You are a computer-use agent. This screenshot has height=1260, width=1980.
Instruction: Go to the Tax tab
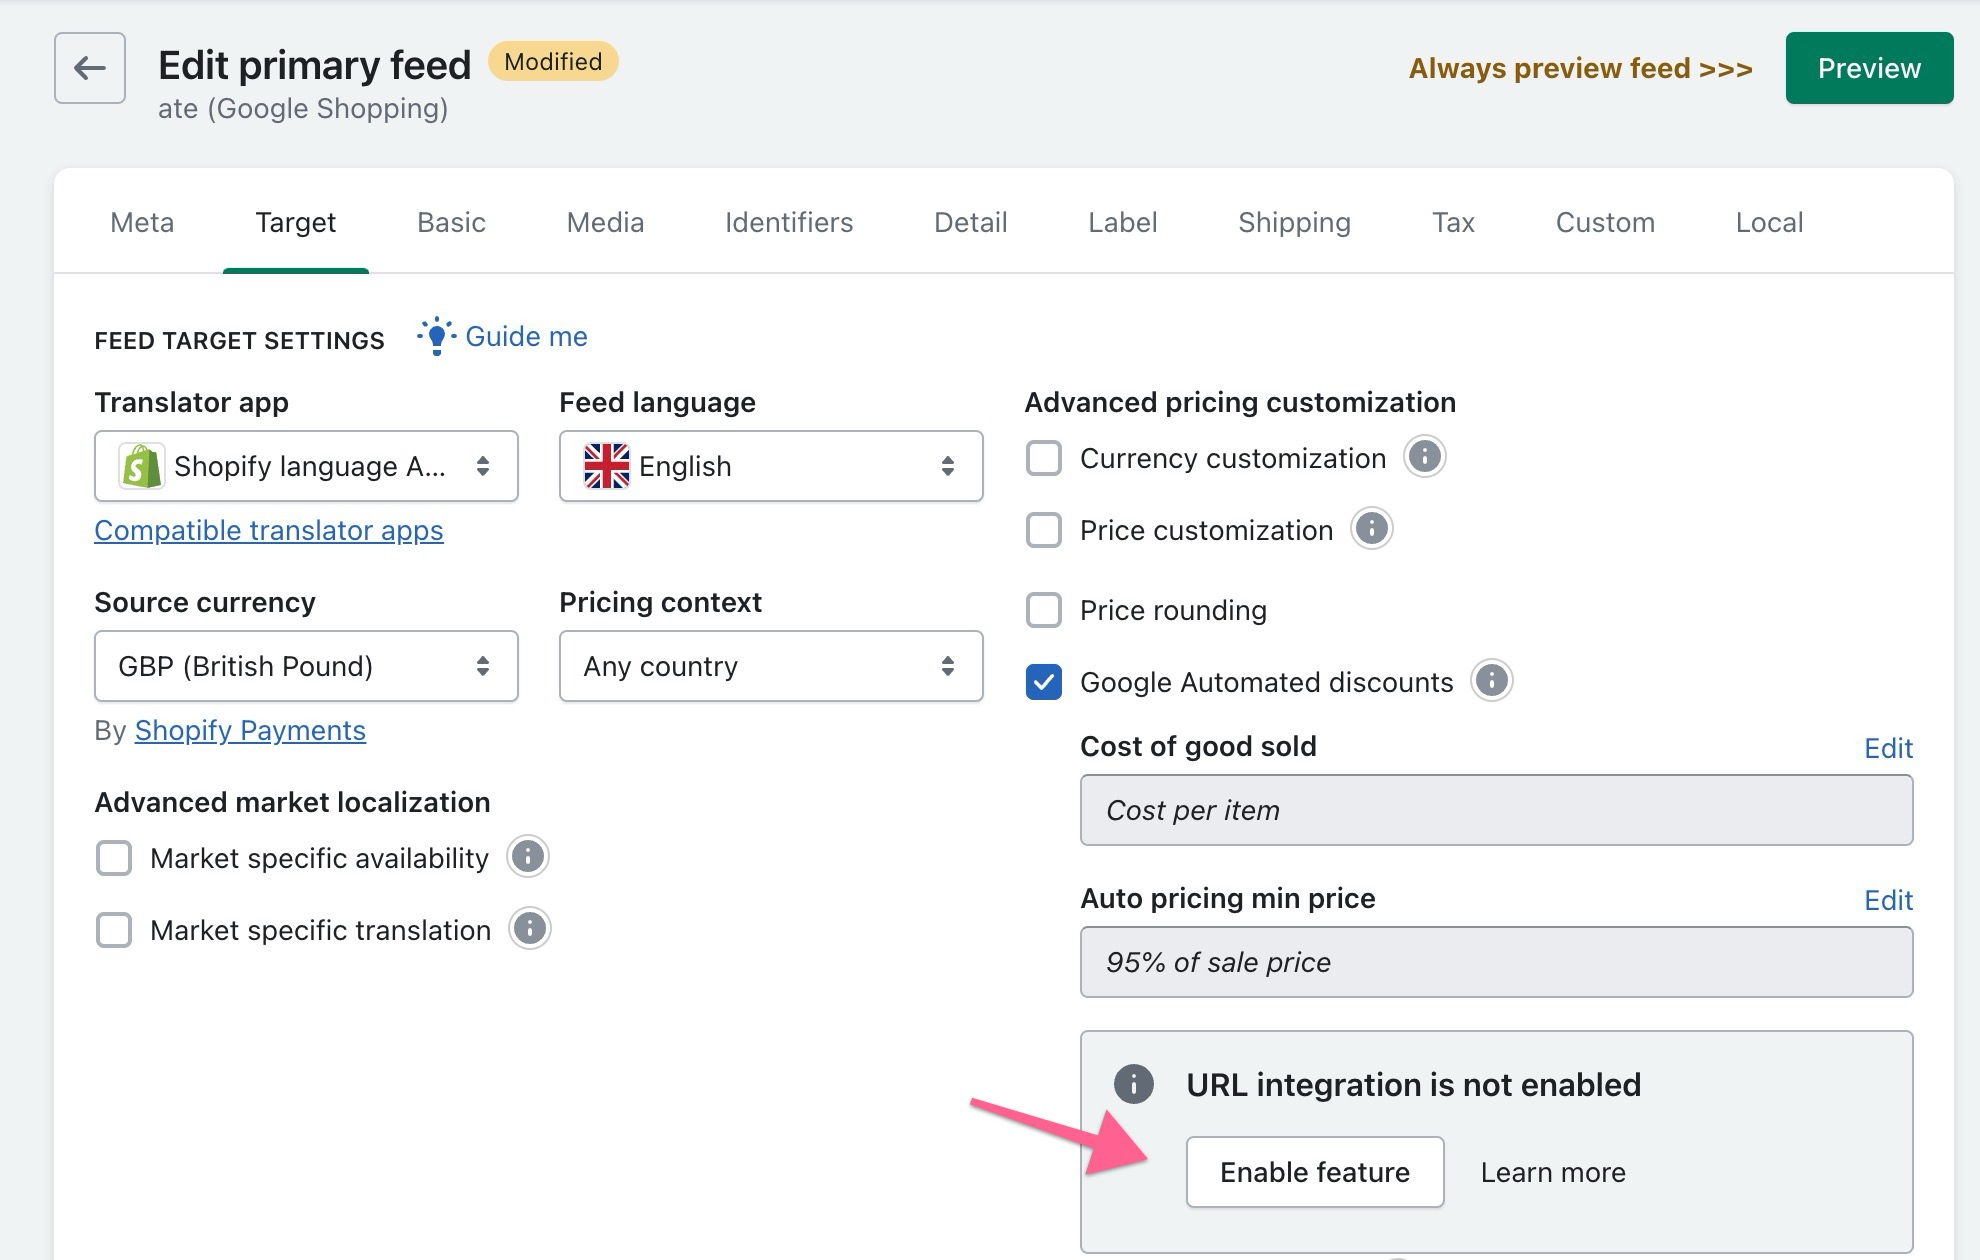(1453, 222)
